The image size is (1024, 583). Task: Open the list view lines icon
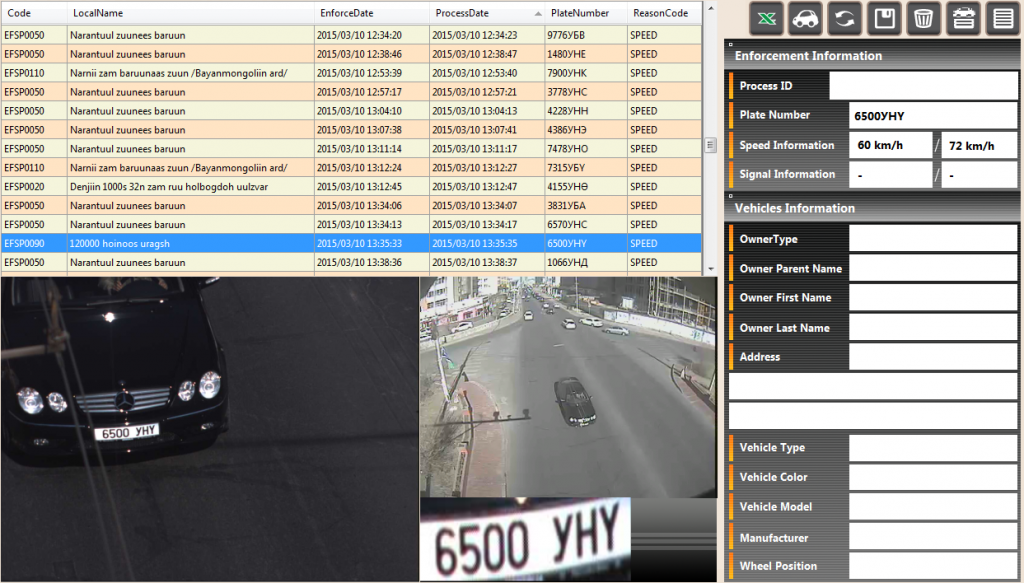1002,19
